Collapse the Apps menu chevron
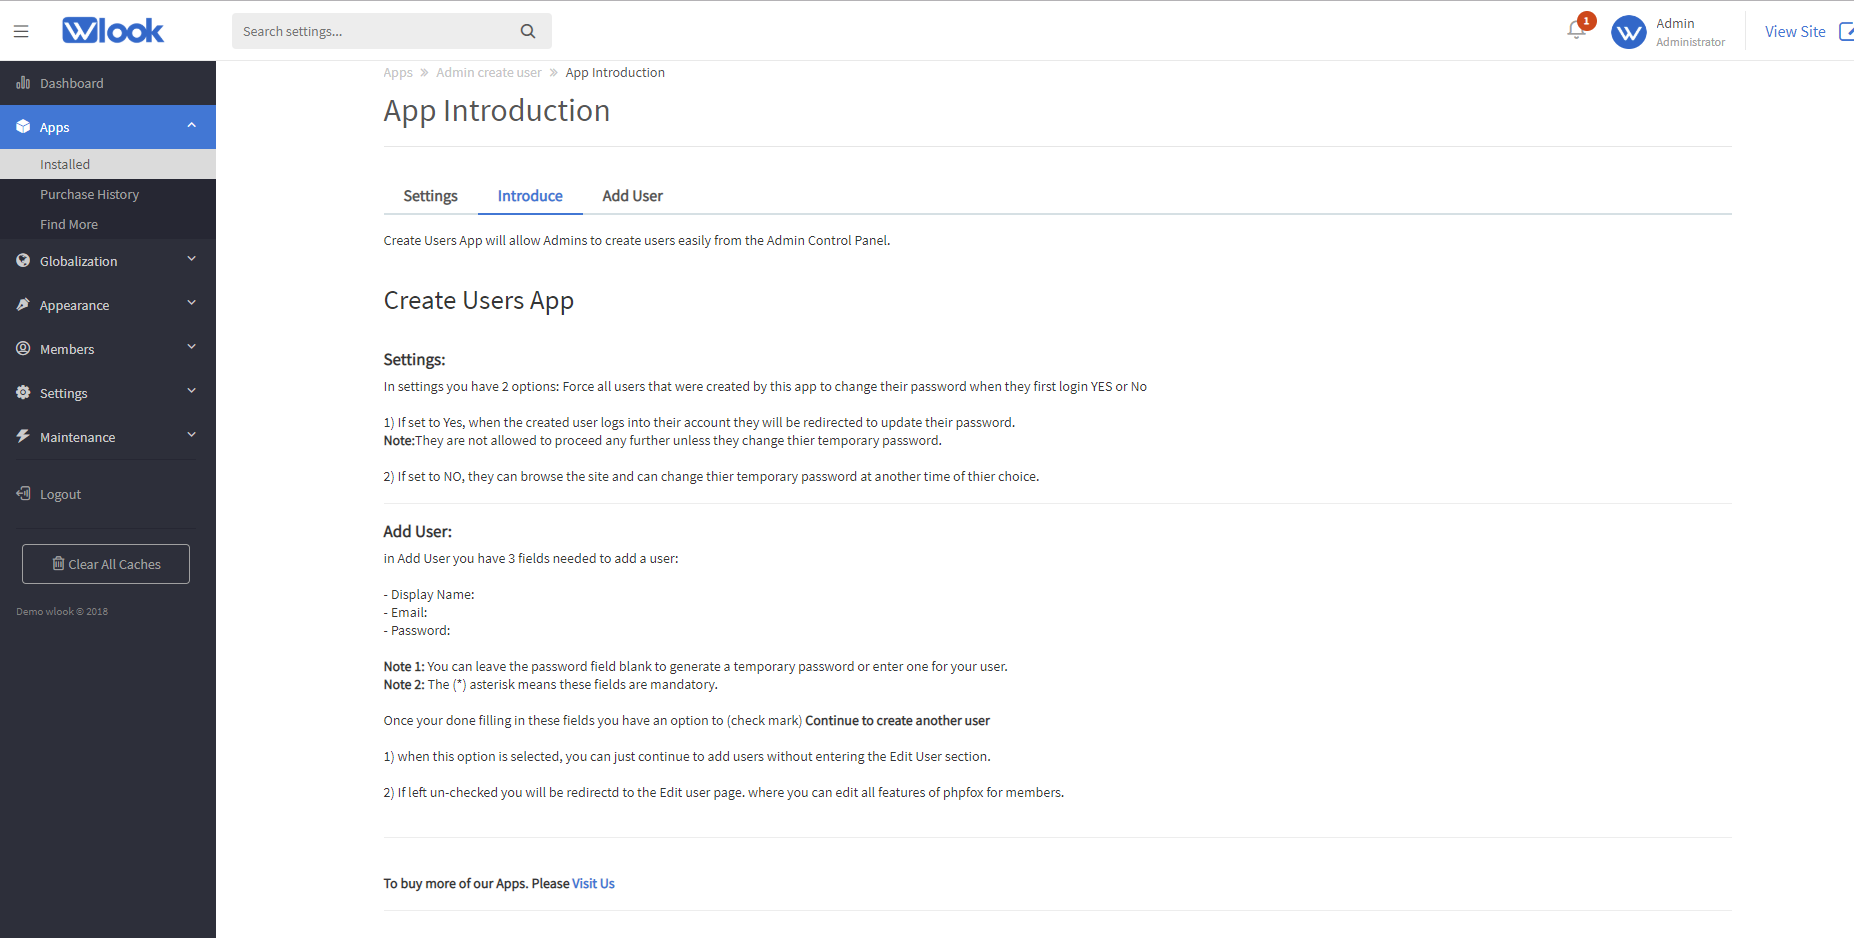 (x=192, y=126)
